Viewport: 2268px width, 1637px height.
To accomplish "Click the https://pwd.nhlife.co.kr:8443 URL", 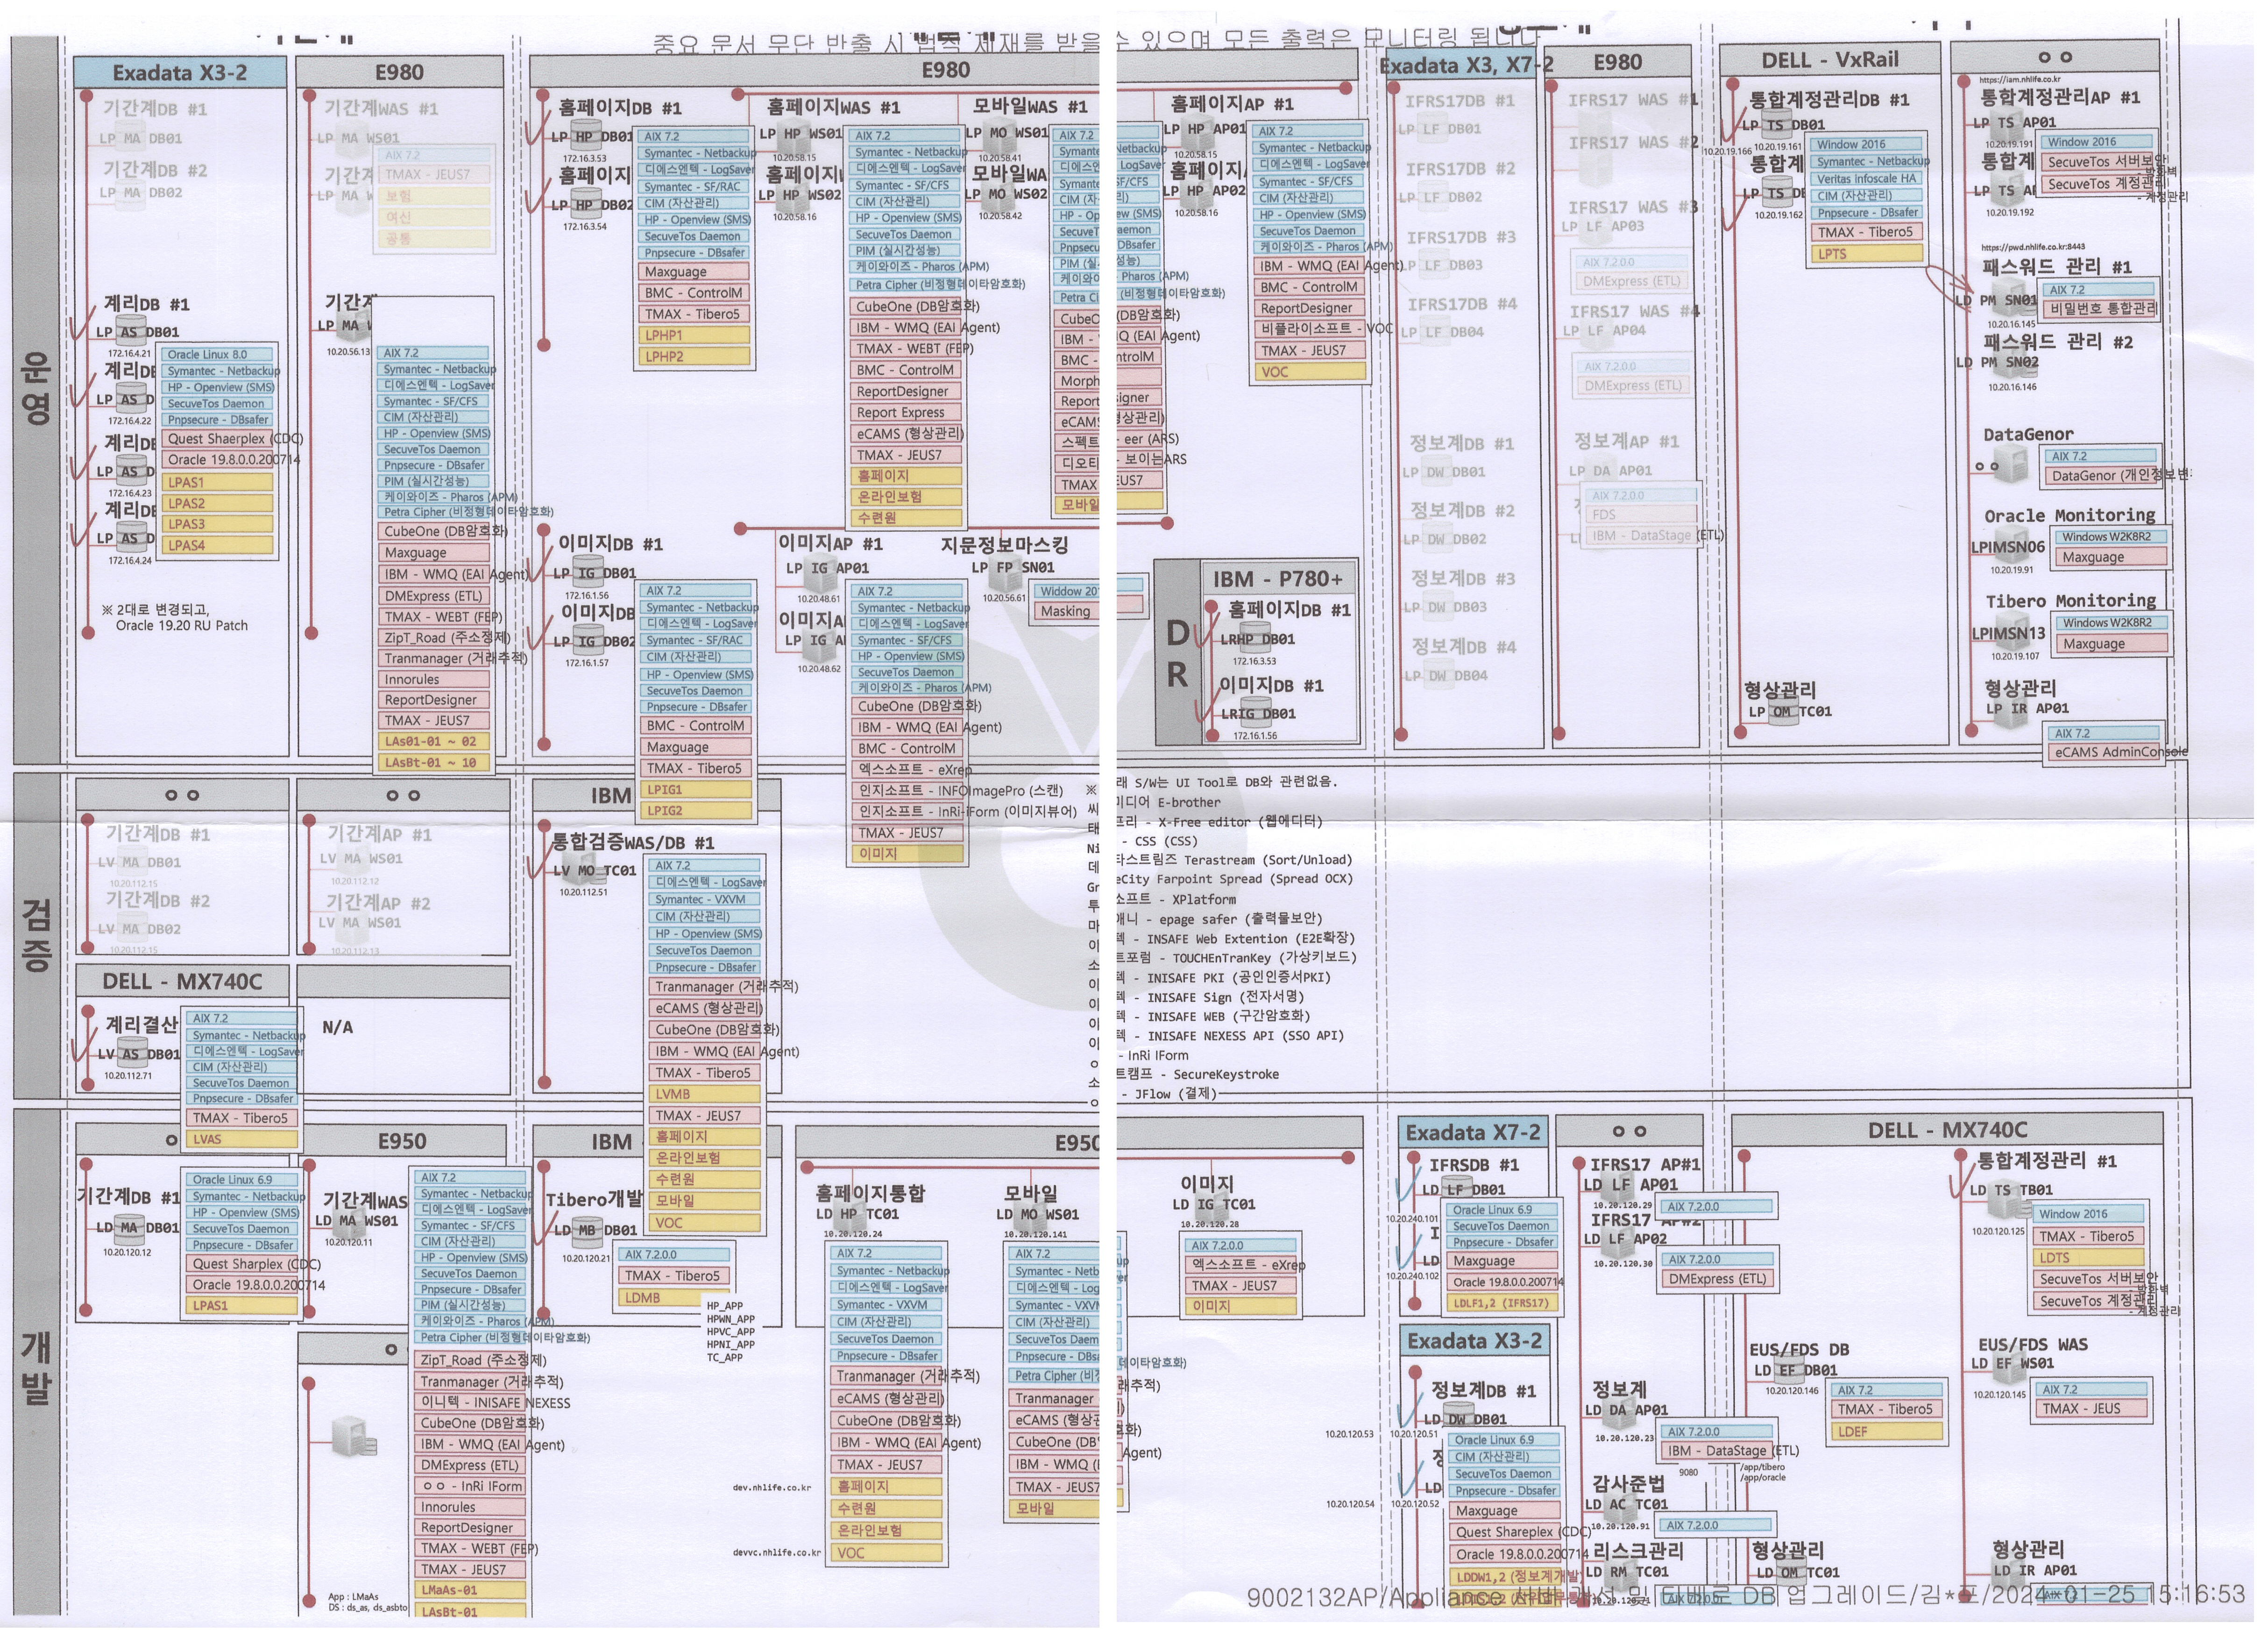I will [x=2034, y=247].
